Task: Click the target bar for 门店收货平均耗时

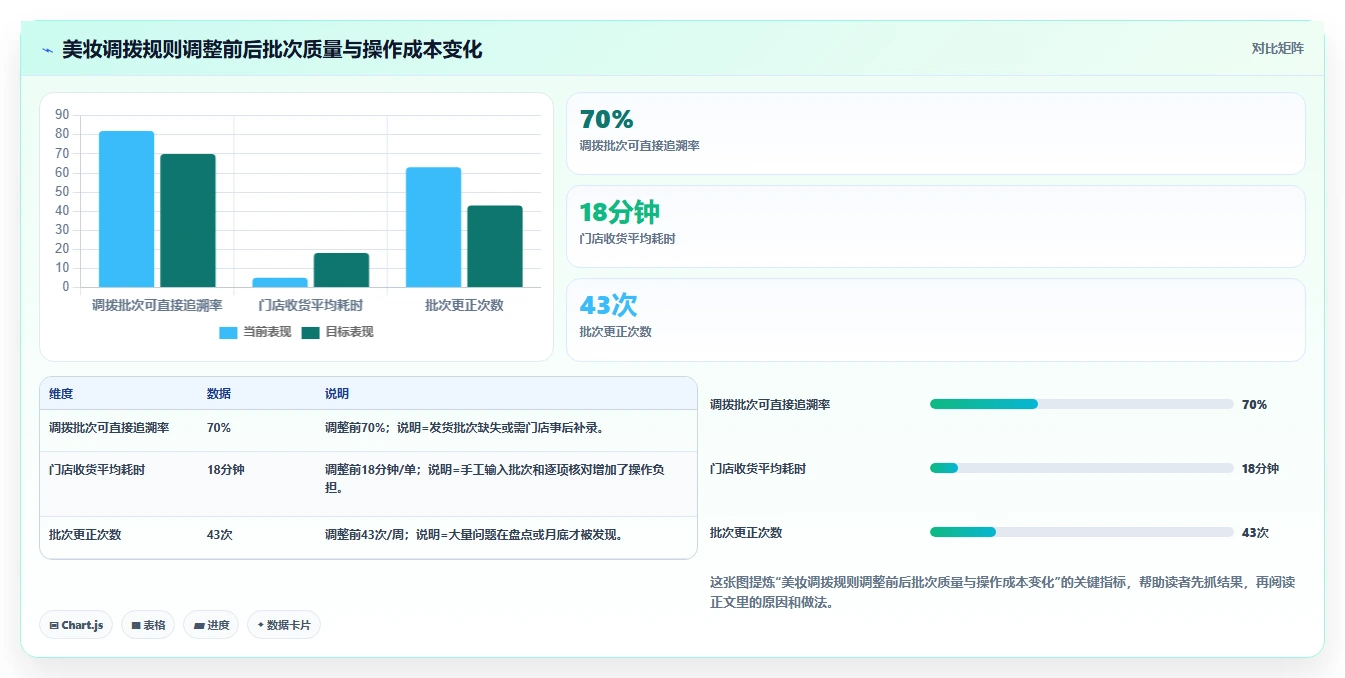Action: 341,270
